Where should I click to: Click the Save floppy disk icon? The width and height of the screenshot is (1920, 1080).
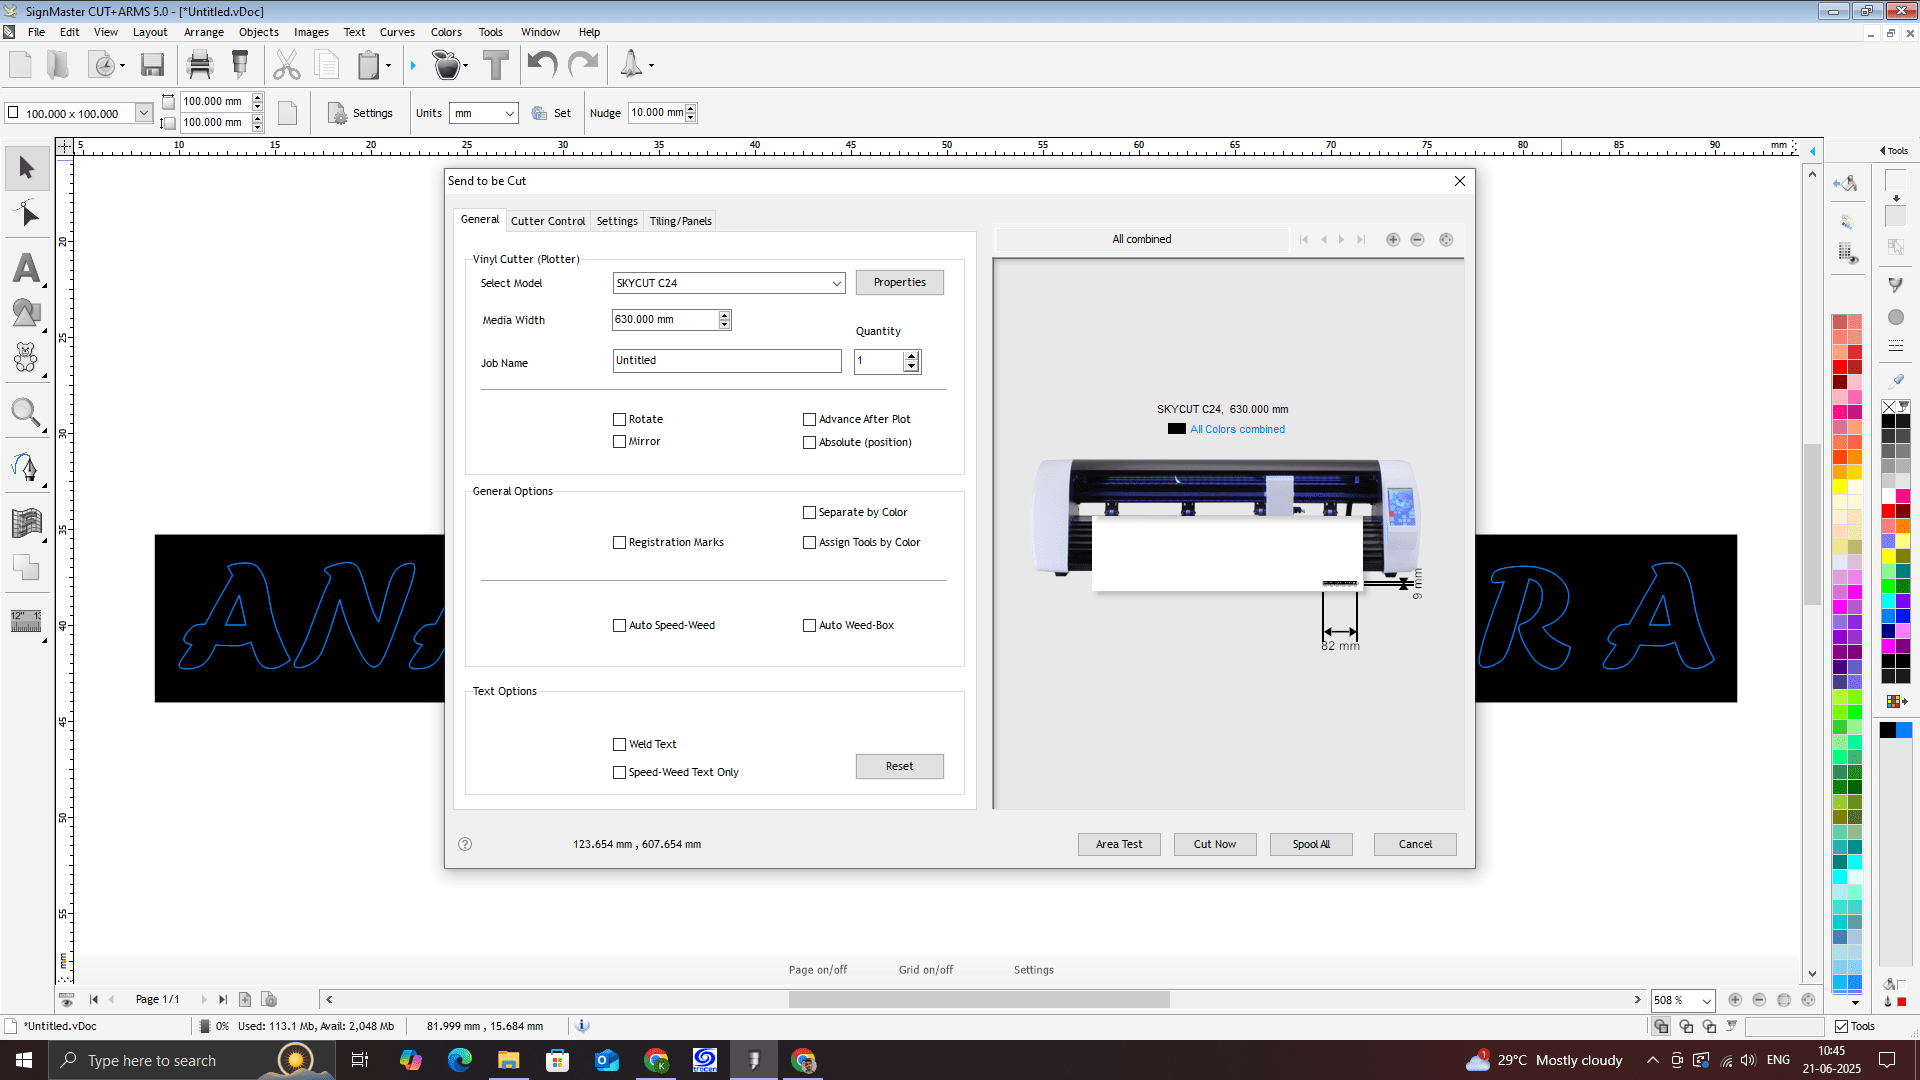(x=152, y=66)
